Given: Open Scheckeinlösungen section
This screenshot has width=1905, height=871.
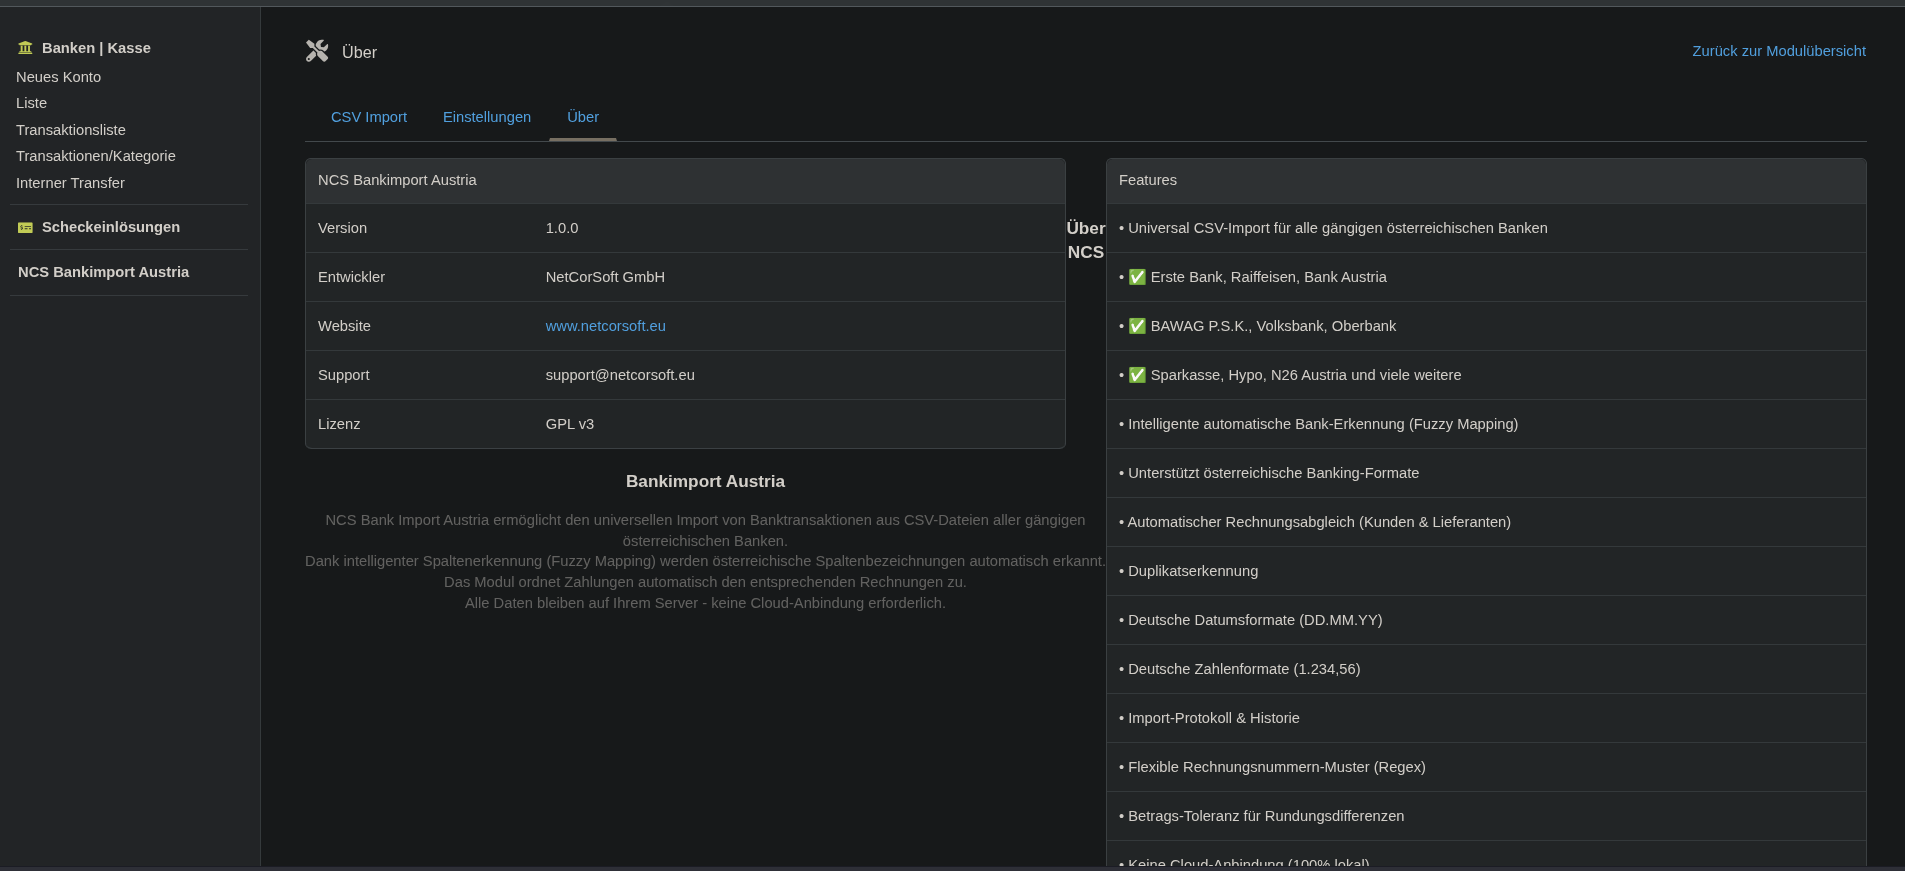Looking at the screenshot, I should (111, 227).
